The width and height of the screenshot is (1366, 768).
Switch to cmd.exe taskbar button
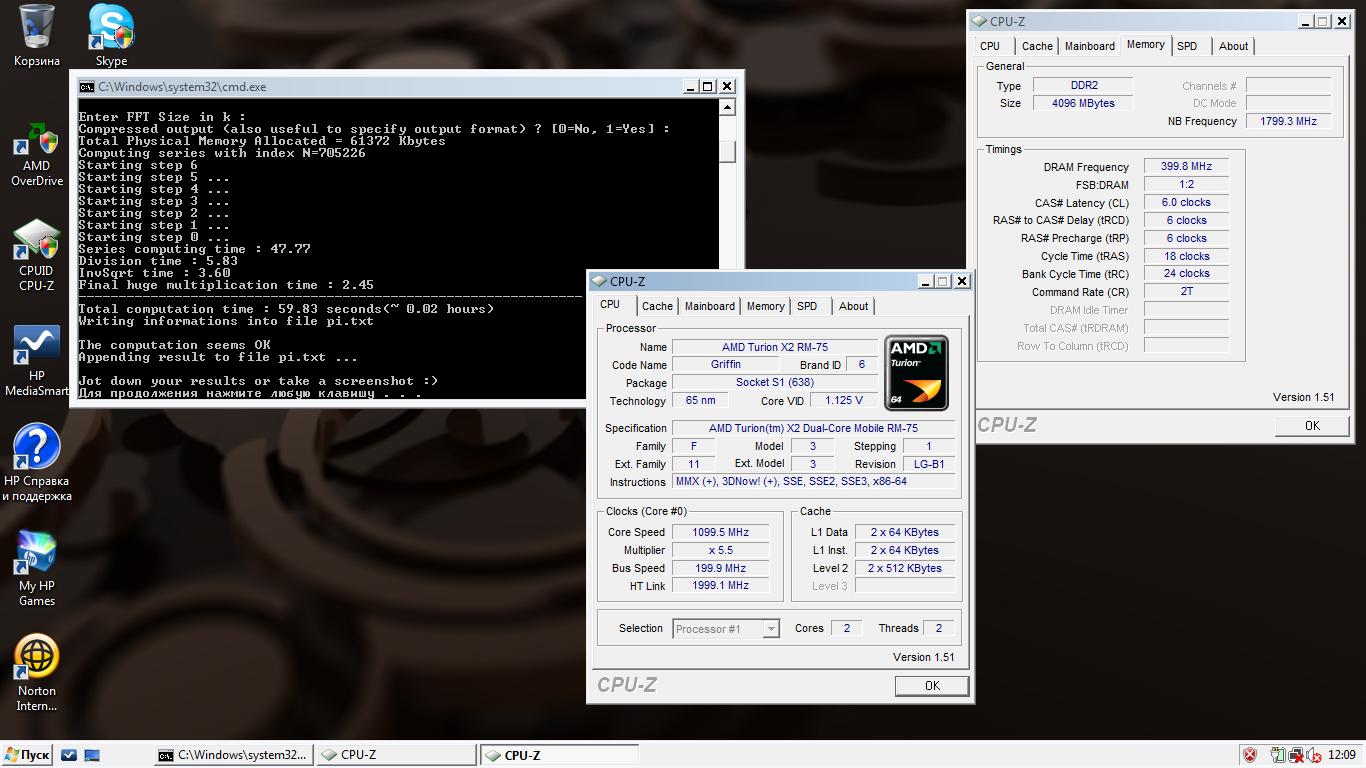pyautogui.click(x=234, y=755)
